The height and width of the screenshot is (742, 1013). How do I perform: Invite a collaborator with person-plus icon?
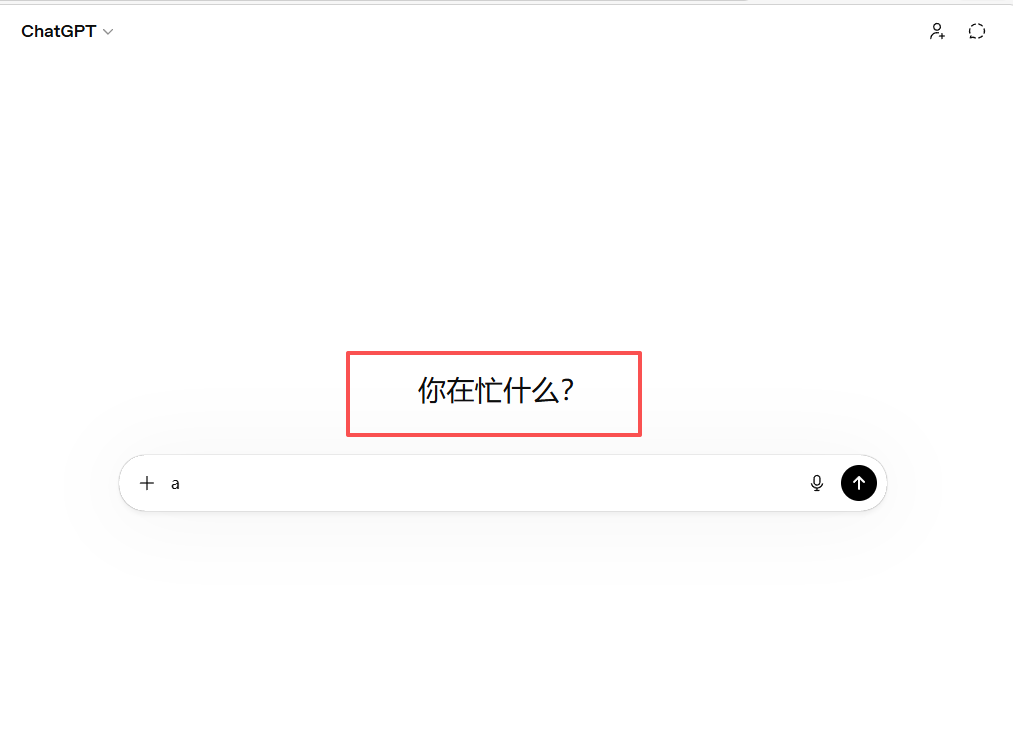[x=937, y=31]
